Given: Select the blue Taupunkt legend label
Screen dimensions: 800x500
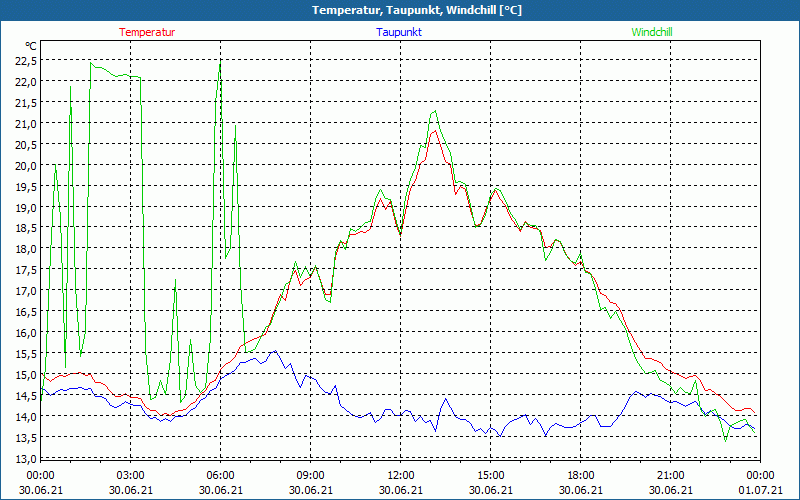Looking at the screenshot, I should pos(399,32).
